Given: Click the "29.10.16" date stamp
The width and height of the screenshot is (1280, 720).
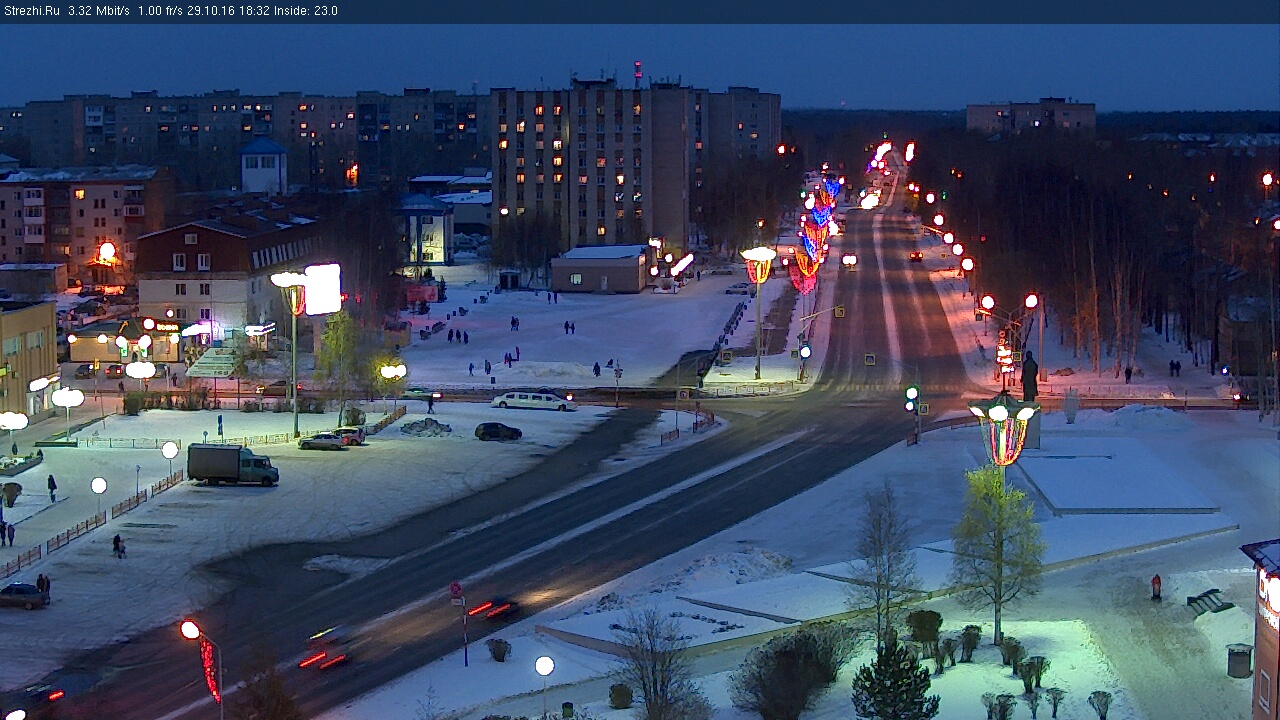Looking at the screenshot, I should click(210, 11).
